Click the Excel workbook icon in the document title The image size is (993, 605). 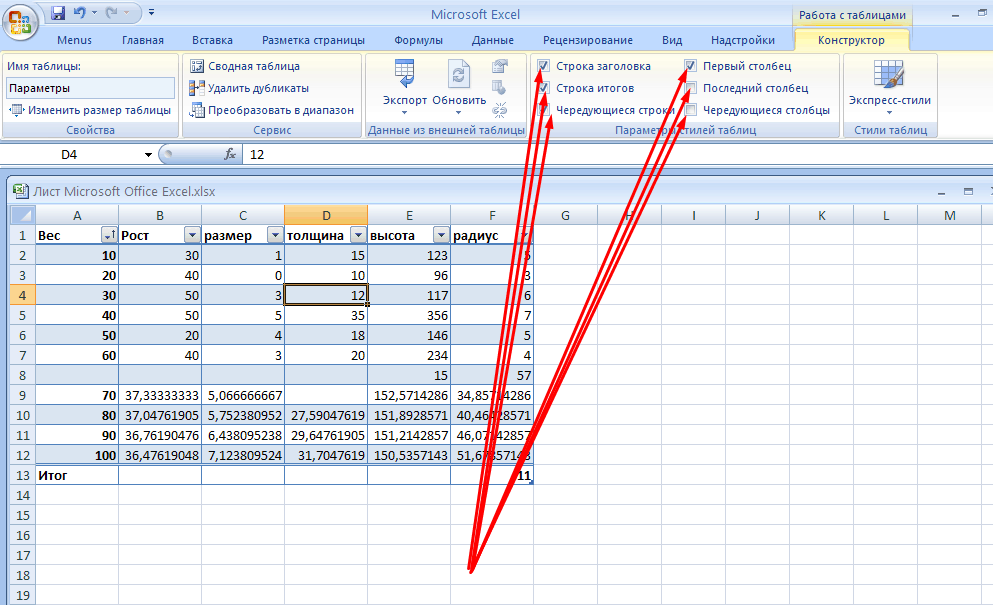coord(21,191)
